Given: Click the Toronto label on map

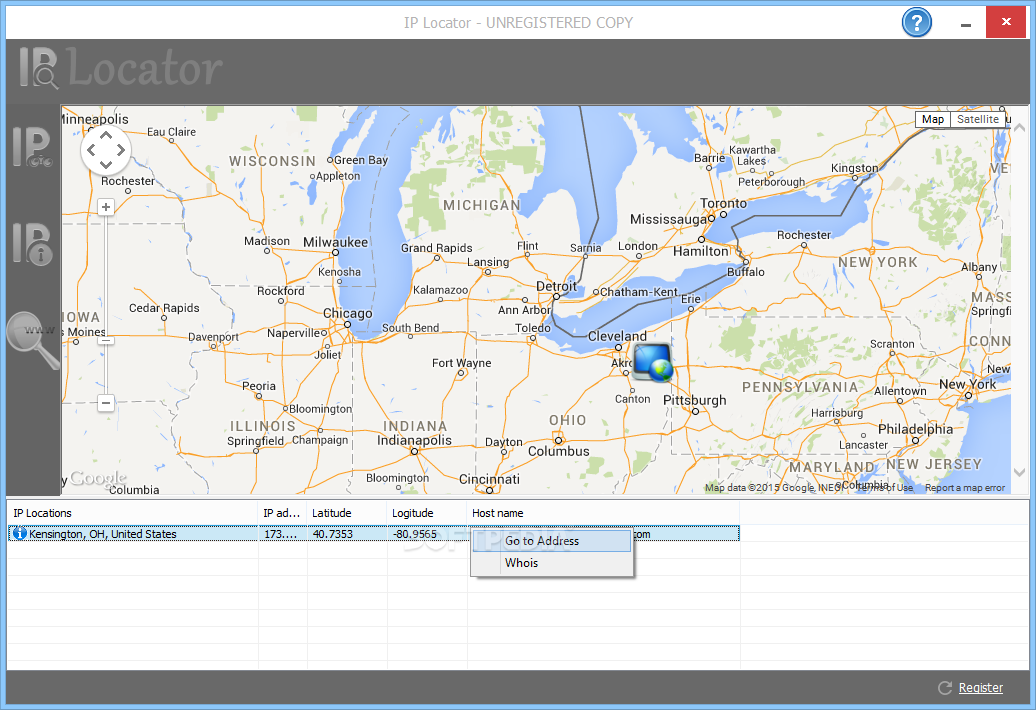Looking at the screenshot, I should click(x=723, y=203).
